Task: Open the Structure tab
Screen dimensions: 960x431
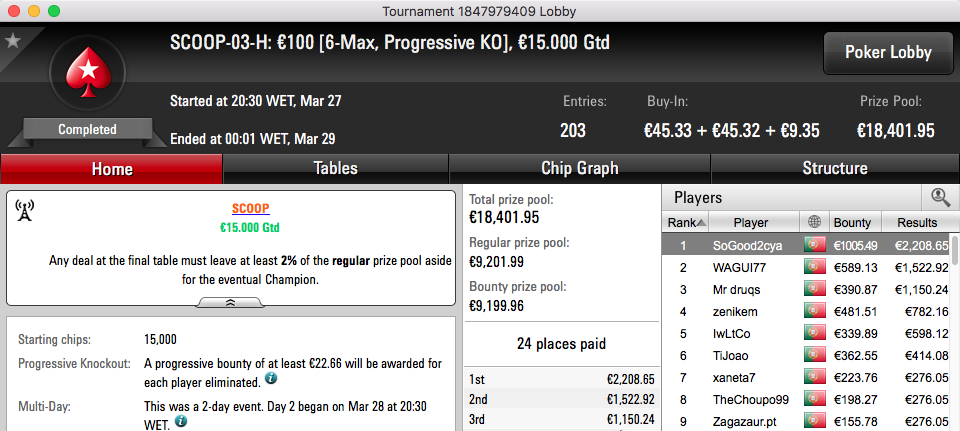Action: (835, 168)
